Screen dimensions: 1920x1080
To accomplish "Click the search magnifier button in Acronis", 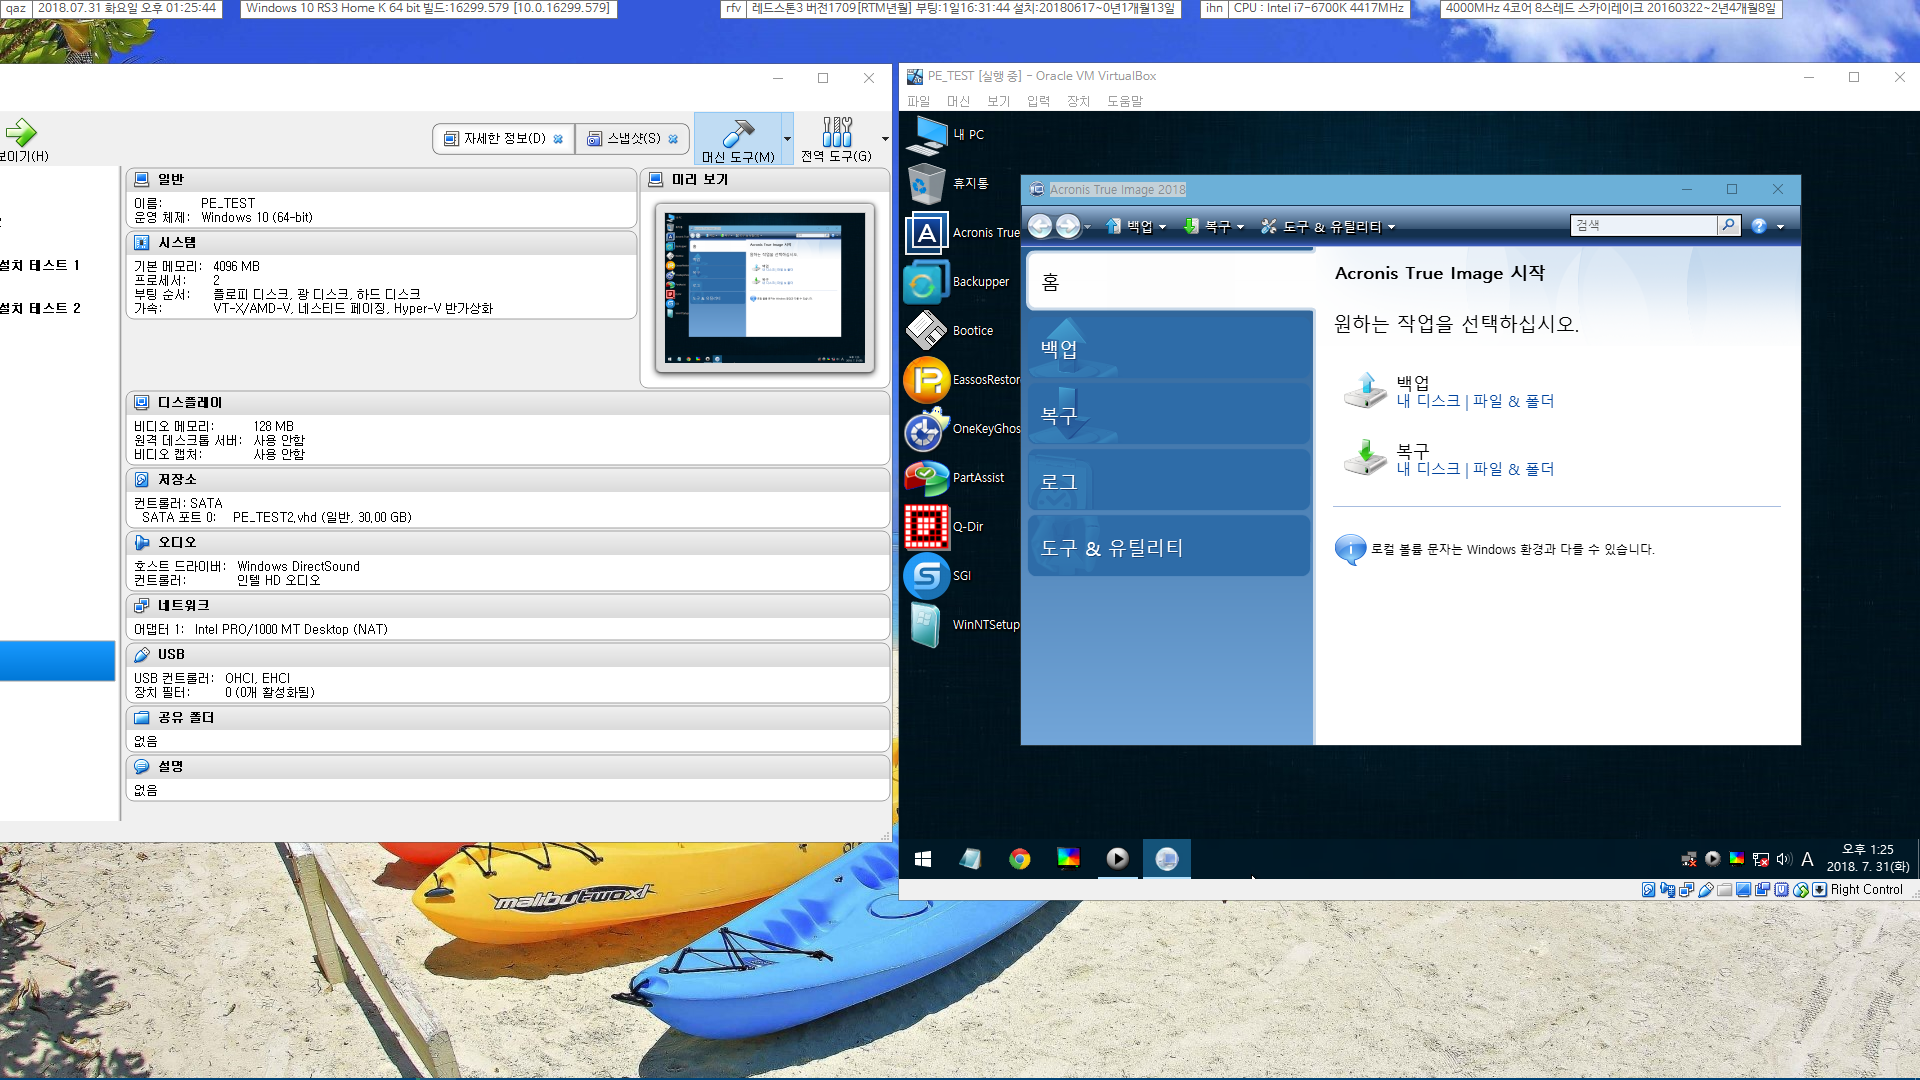I will click(1728, 225).
